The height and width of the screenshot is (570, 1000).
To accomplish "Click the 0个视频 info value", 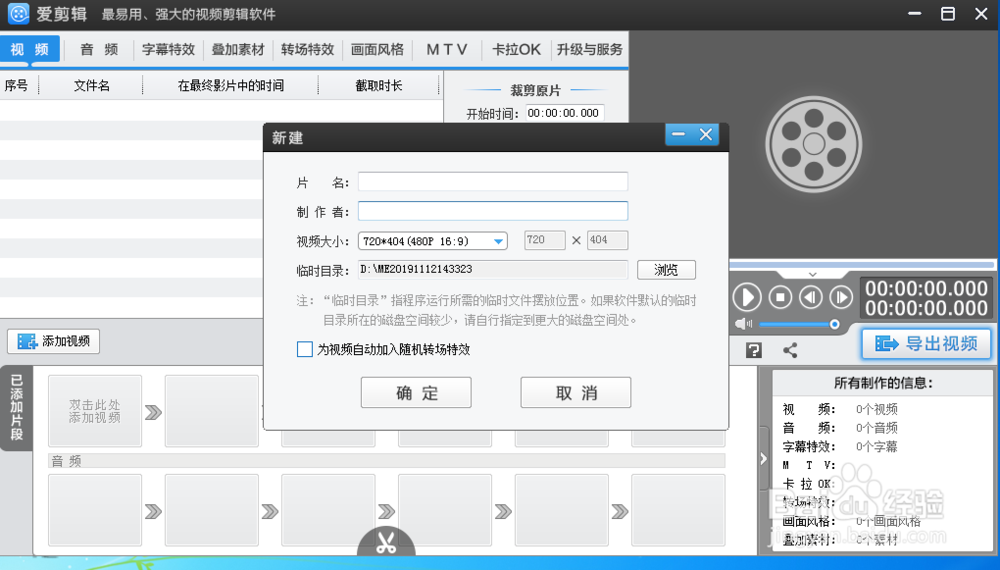I will [x=876, y=409].
